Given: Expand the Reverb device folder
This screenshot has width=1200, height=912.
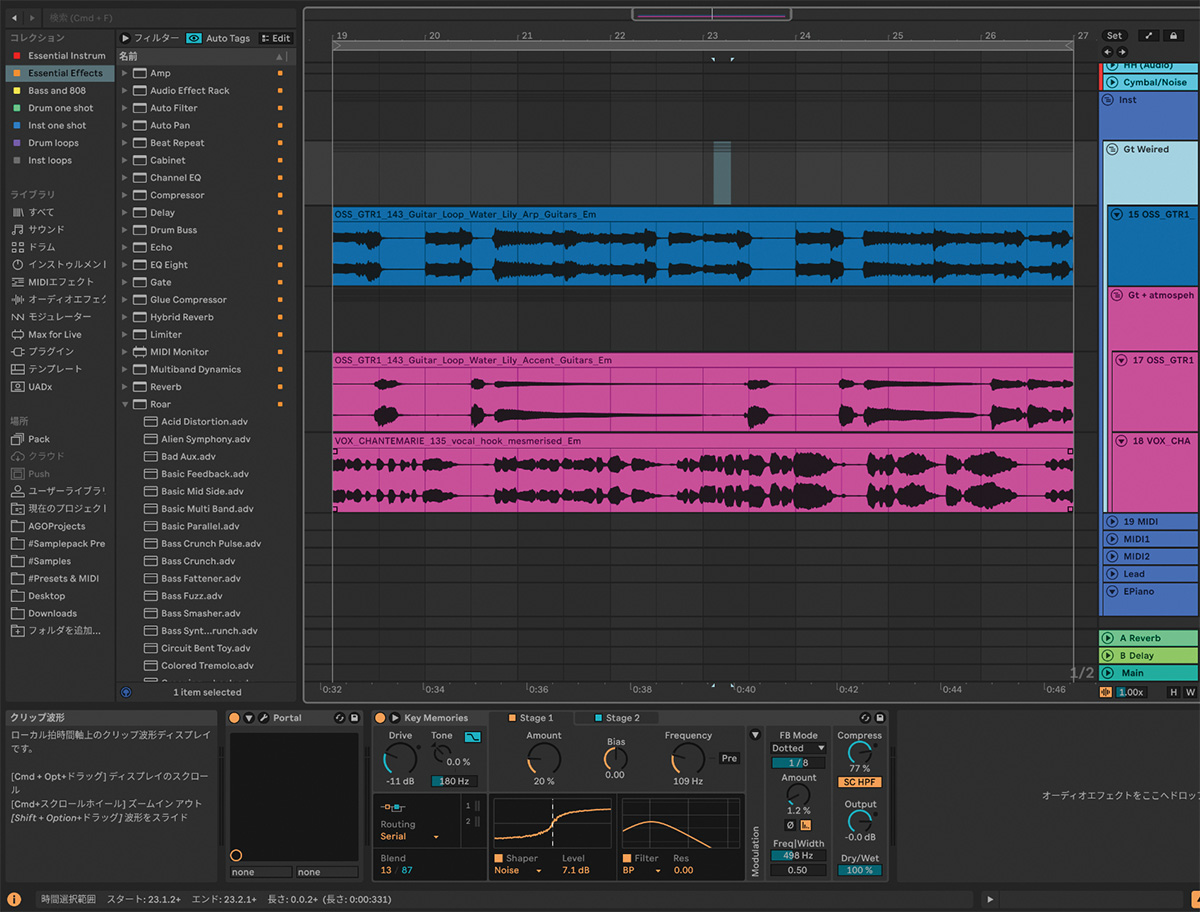Looking at the screenshot, I should click(125, 387).
